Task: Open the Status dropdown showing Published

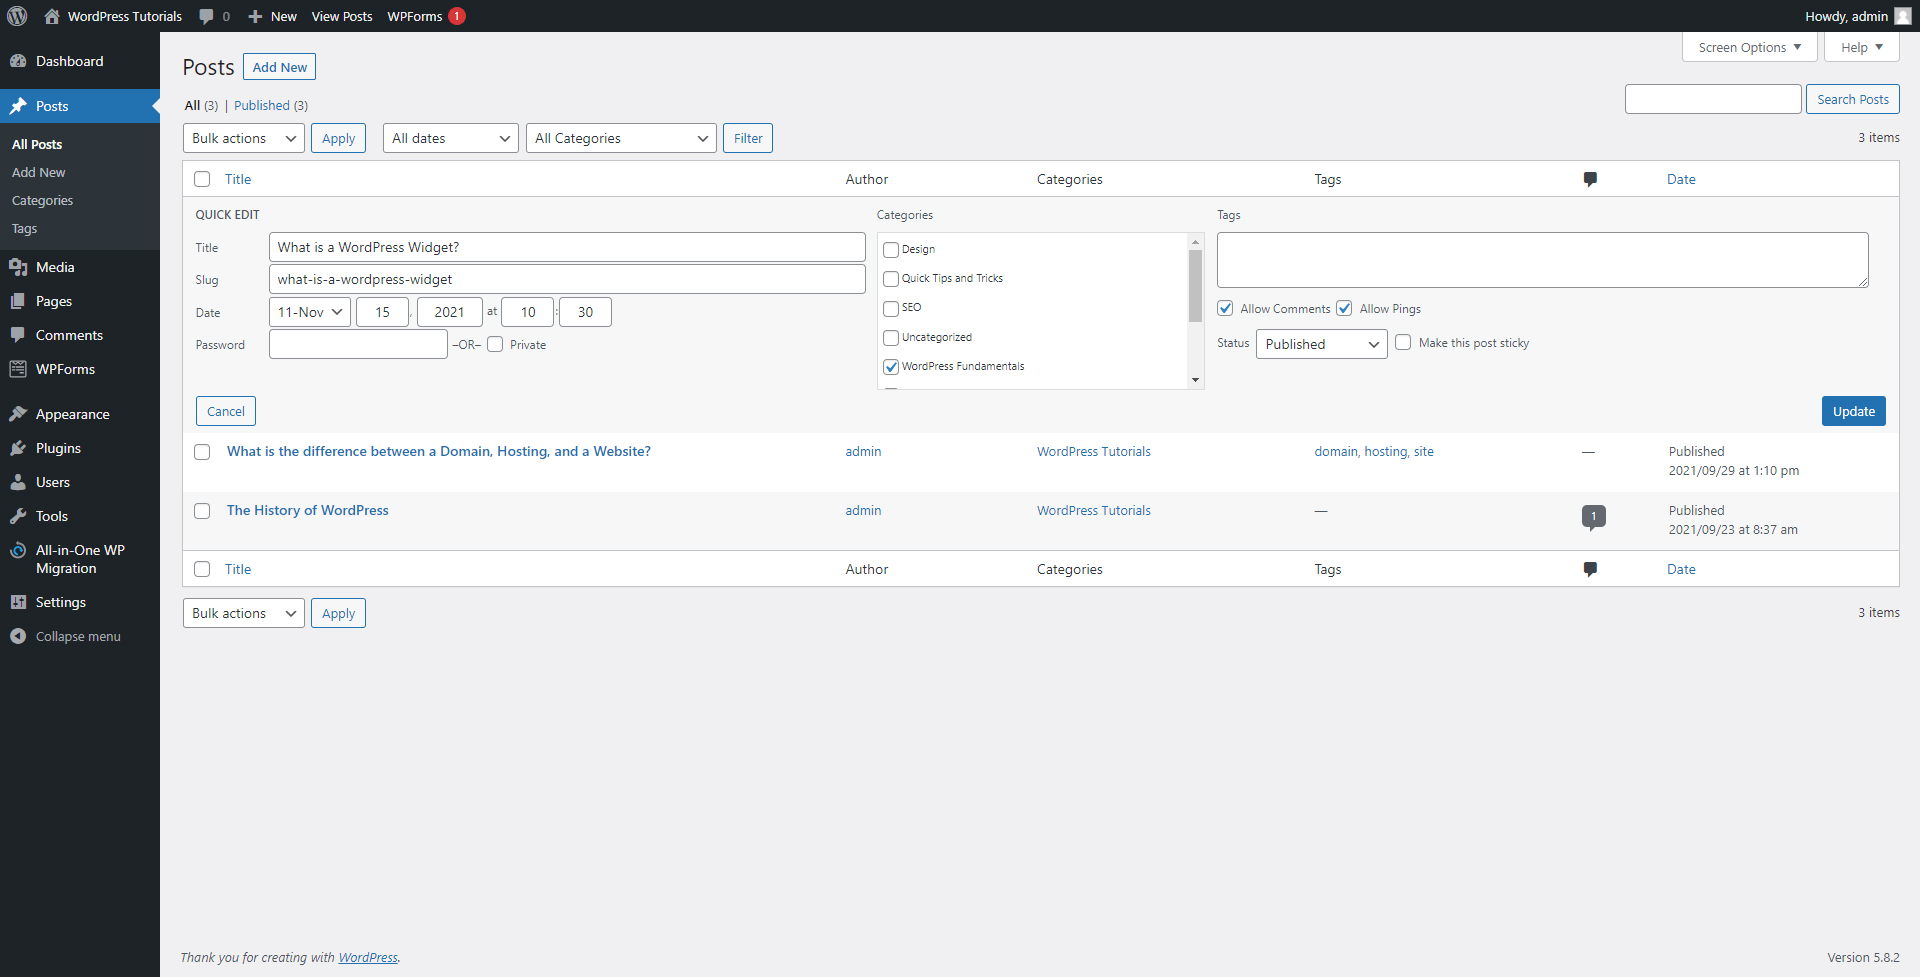Action: 1322,344
